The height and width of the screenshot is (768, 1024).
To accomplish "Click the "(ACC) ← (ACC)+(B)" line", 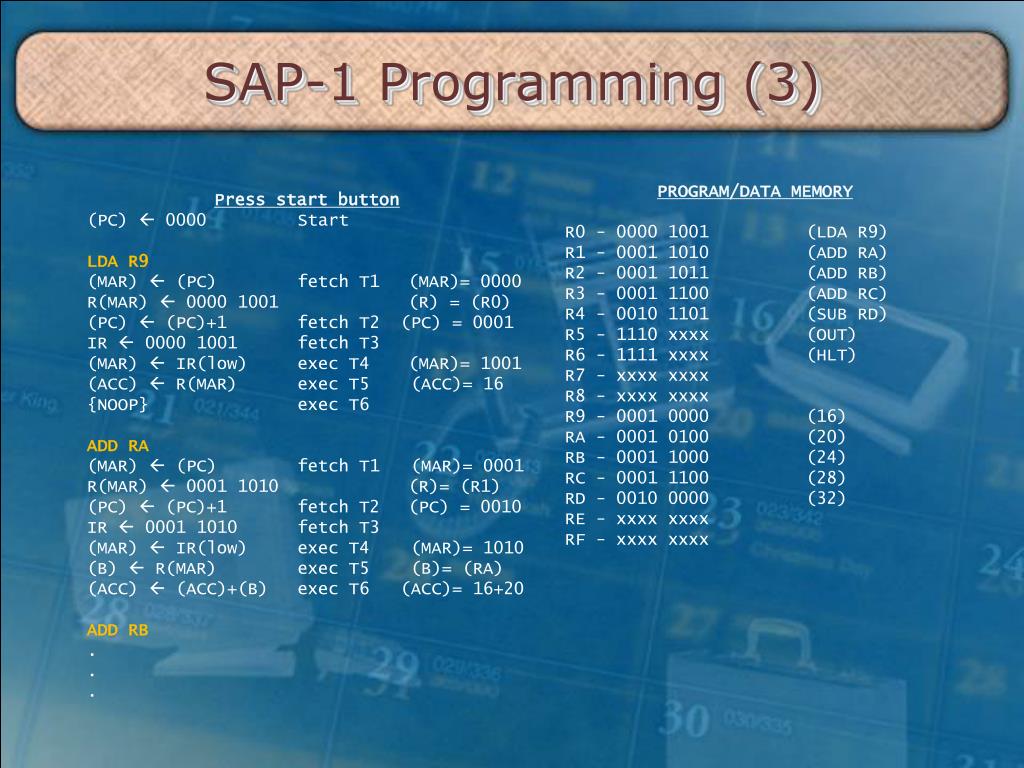I will [x=177, y=589].
